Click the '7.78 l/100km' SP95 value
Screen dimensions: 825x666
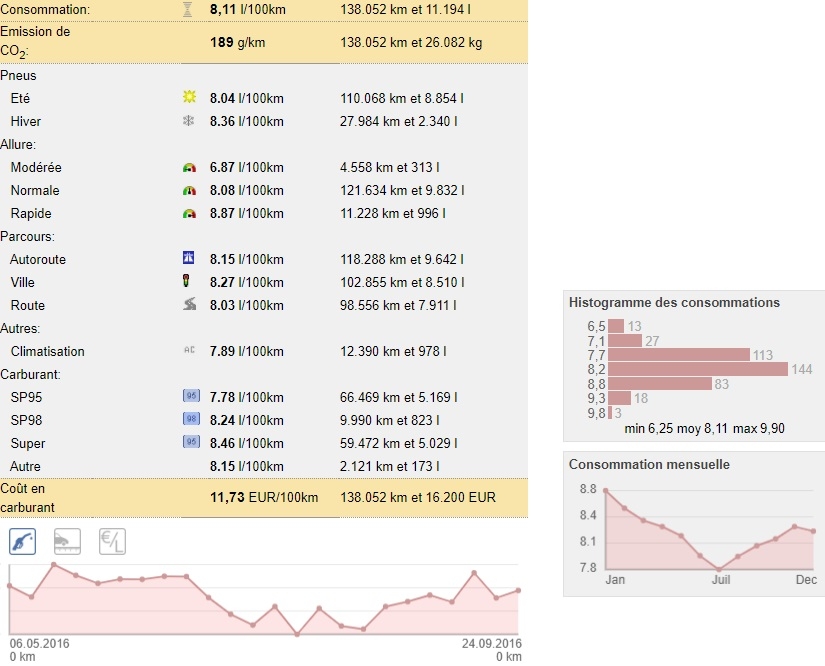tap(247, 397)
